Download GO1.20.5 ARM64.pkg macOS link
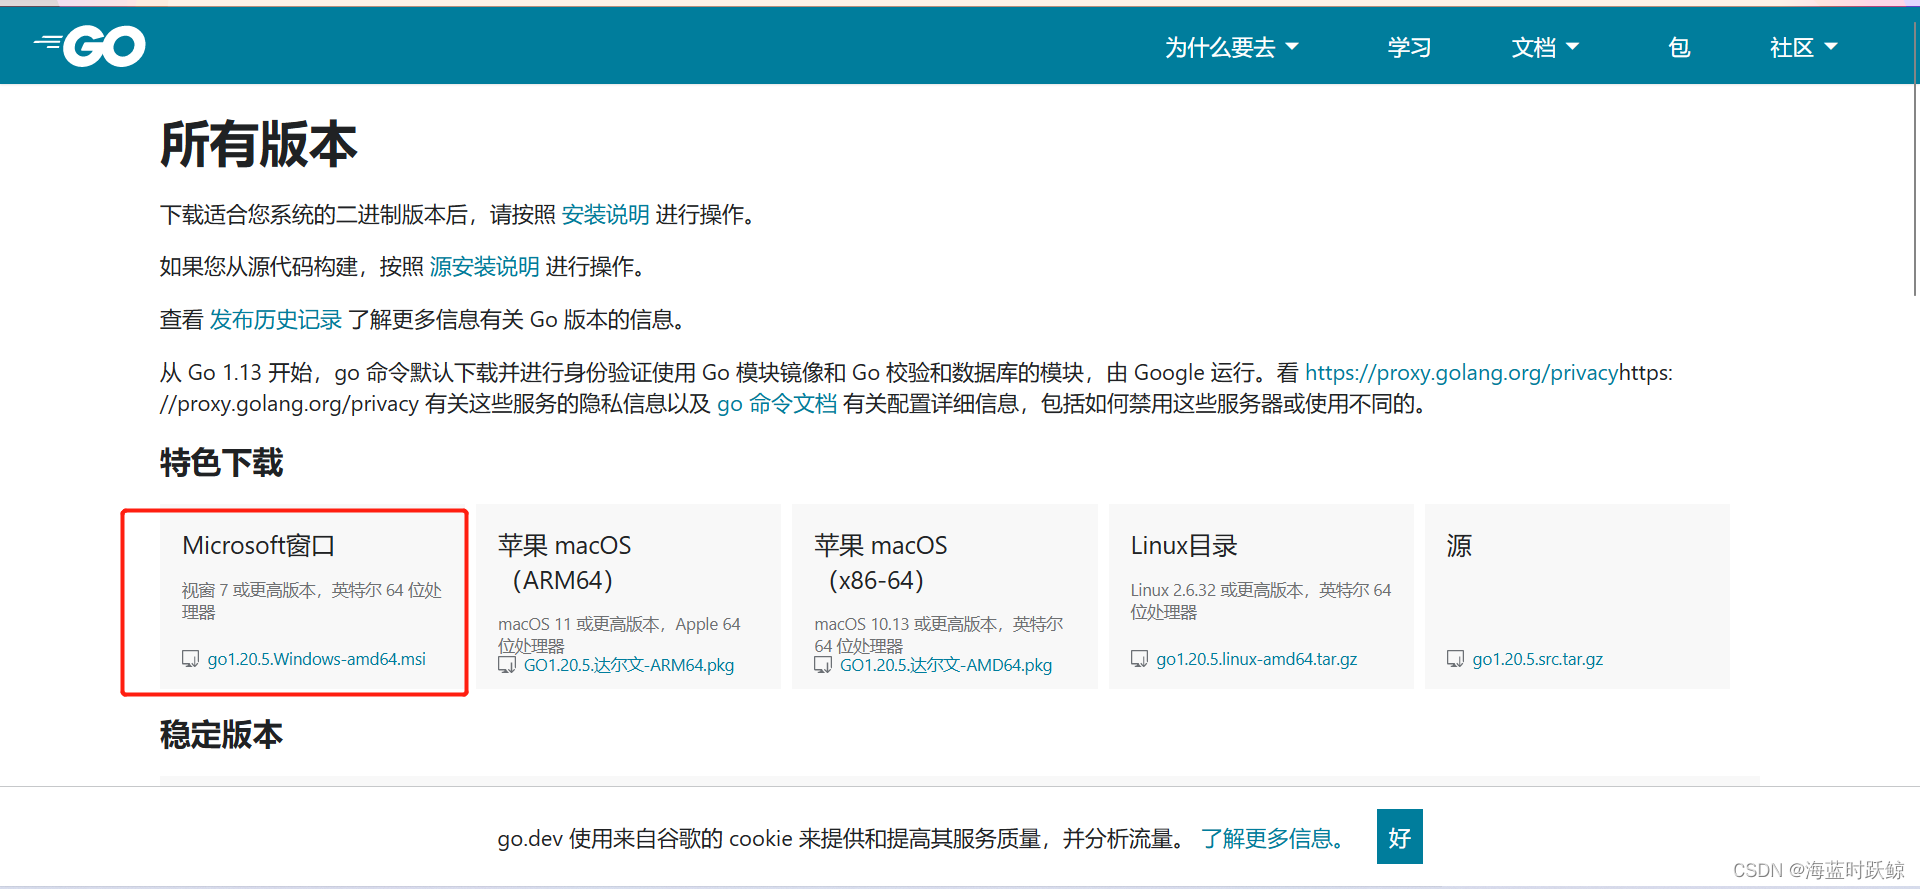 (x=629, y=665)
